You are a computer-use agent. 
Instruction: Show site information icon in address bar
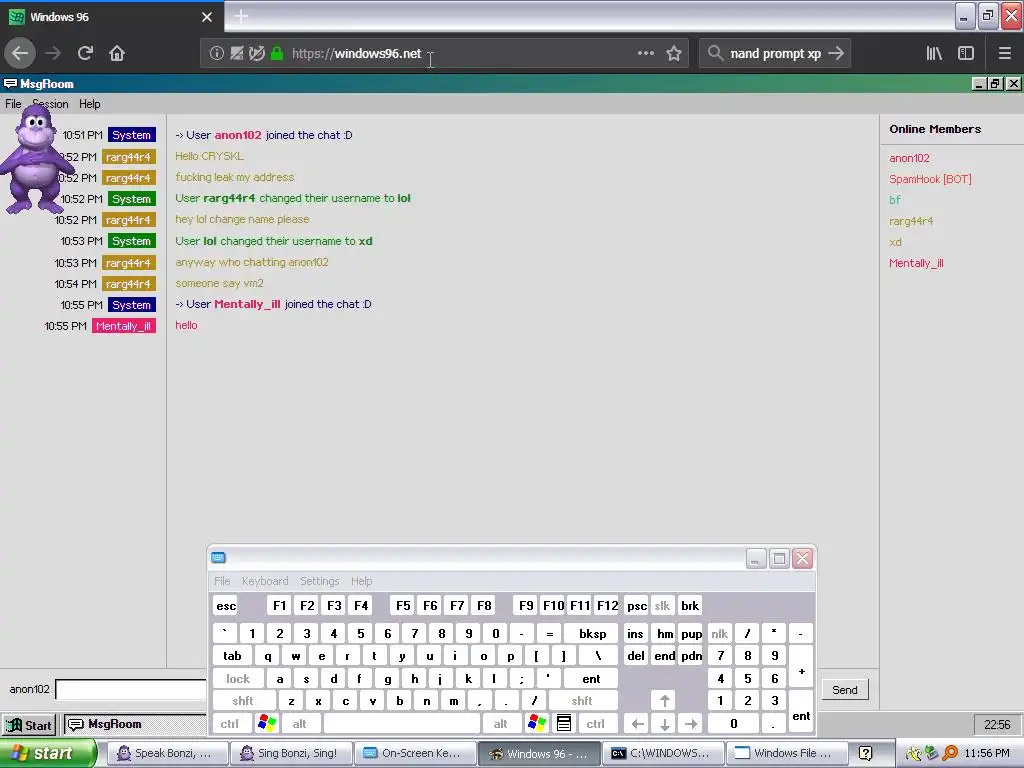pos(216,54)
